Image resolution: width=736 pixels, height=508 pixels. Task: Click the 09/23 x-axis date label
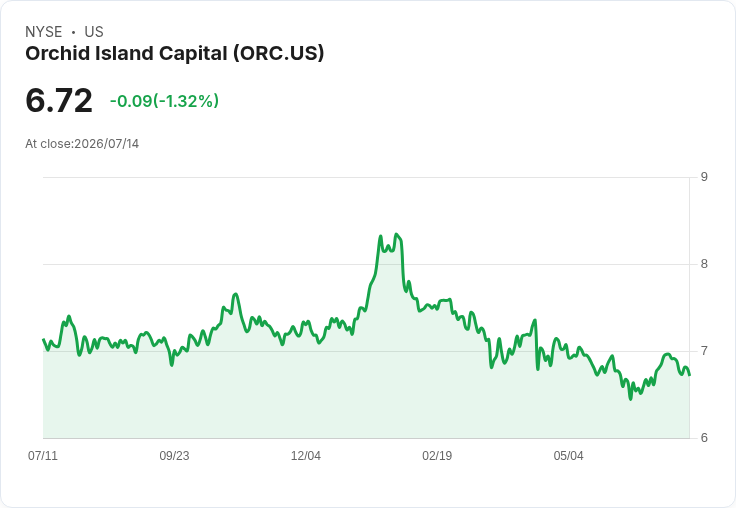click(174, 455)
